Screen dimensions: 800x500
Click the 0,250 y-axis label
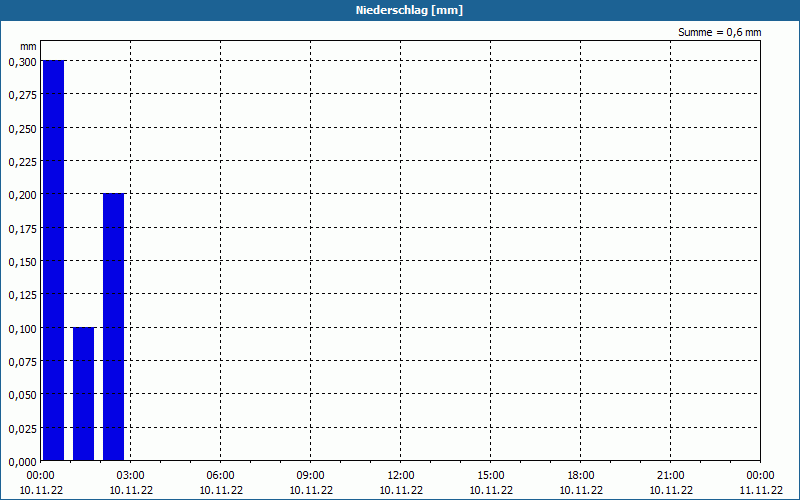pyautogui.click(x=23, y=129)
